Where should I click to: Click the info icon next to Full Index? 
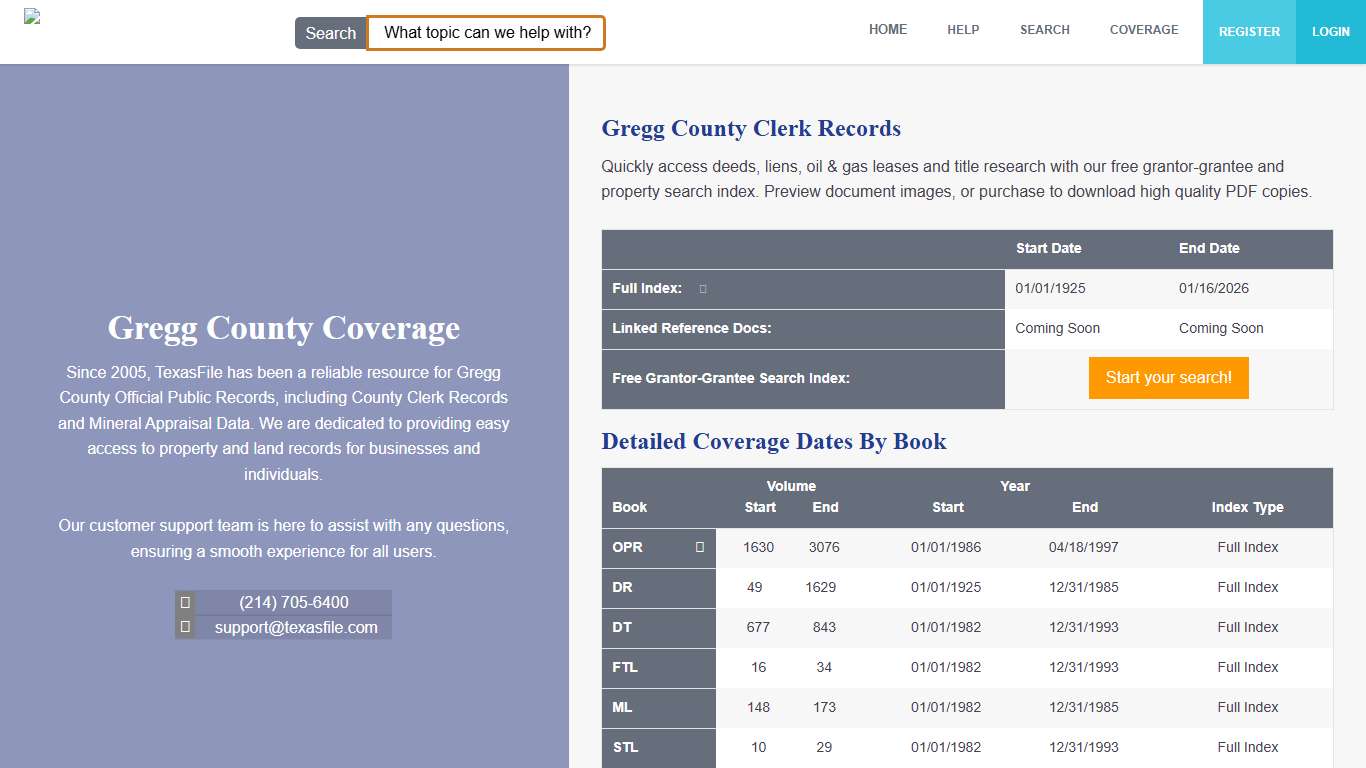tap(702, 288)
